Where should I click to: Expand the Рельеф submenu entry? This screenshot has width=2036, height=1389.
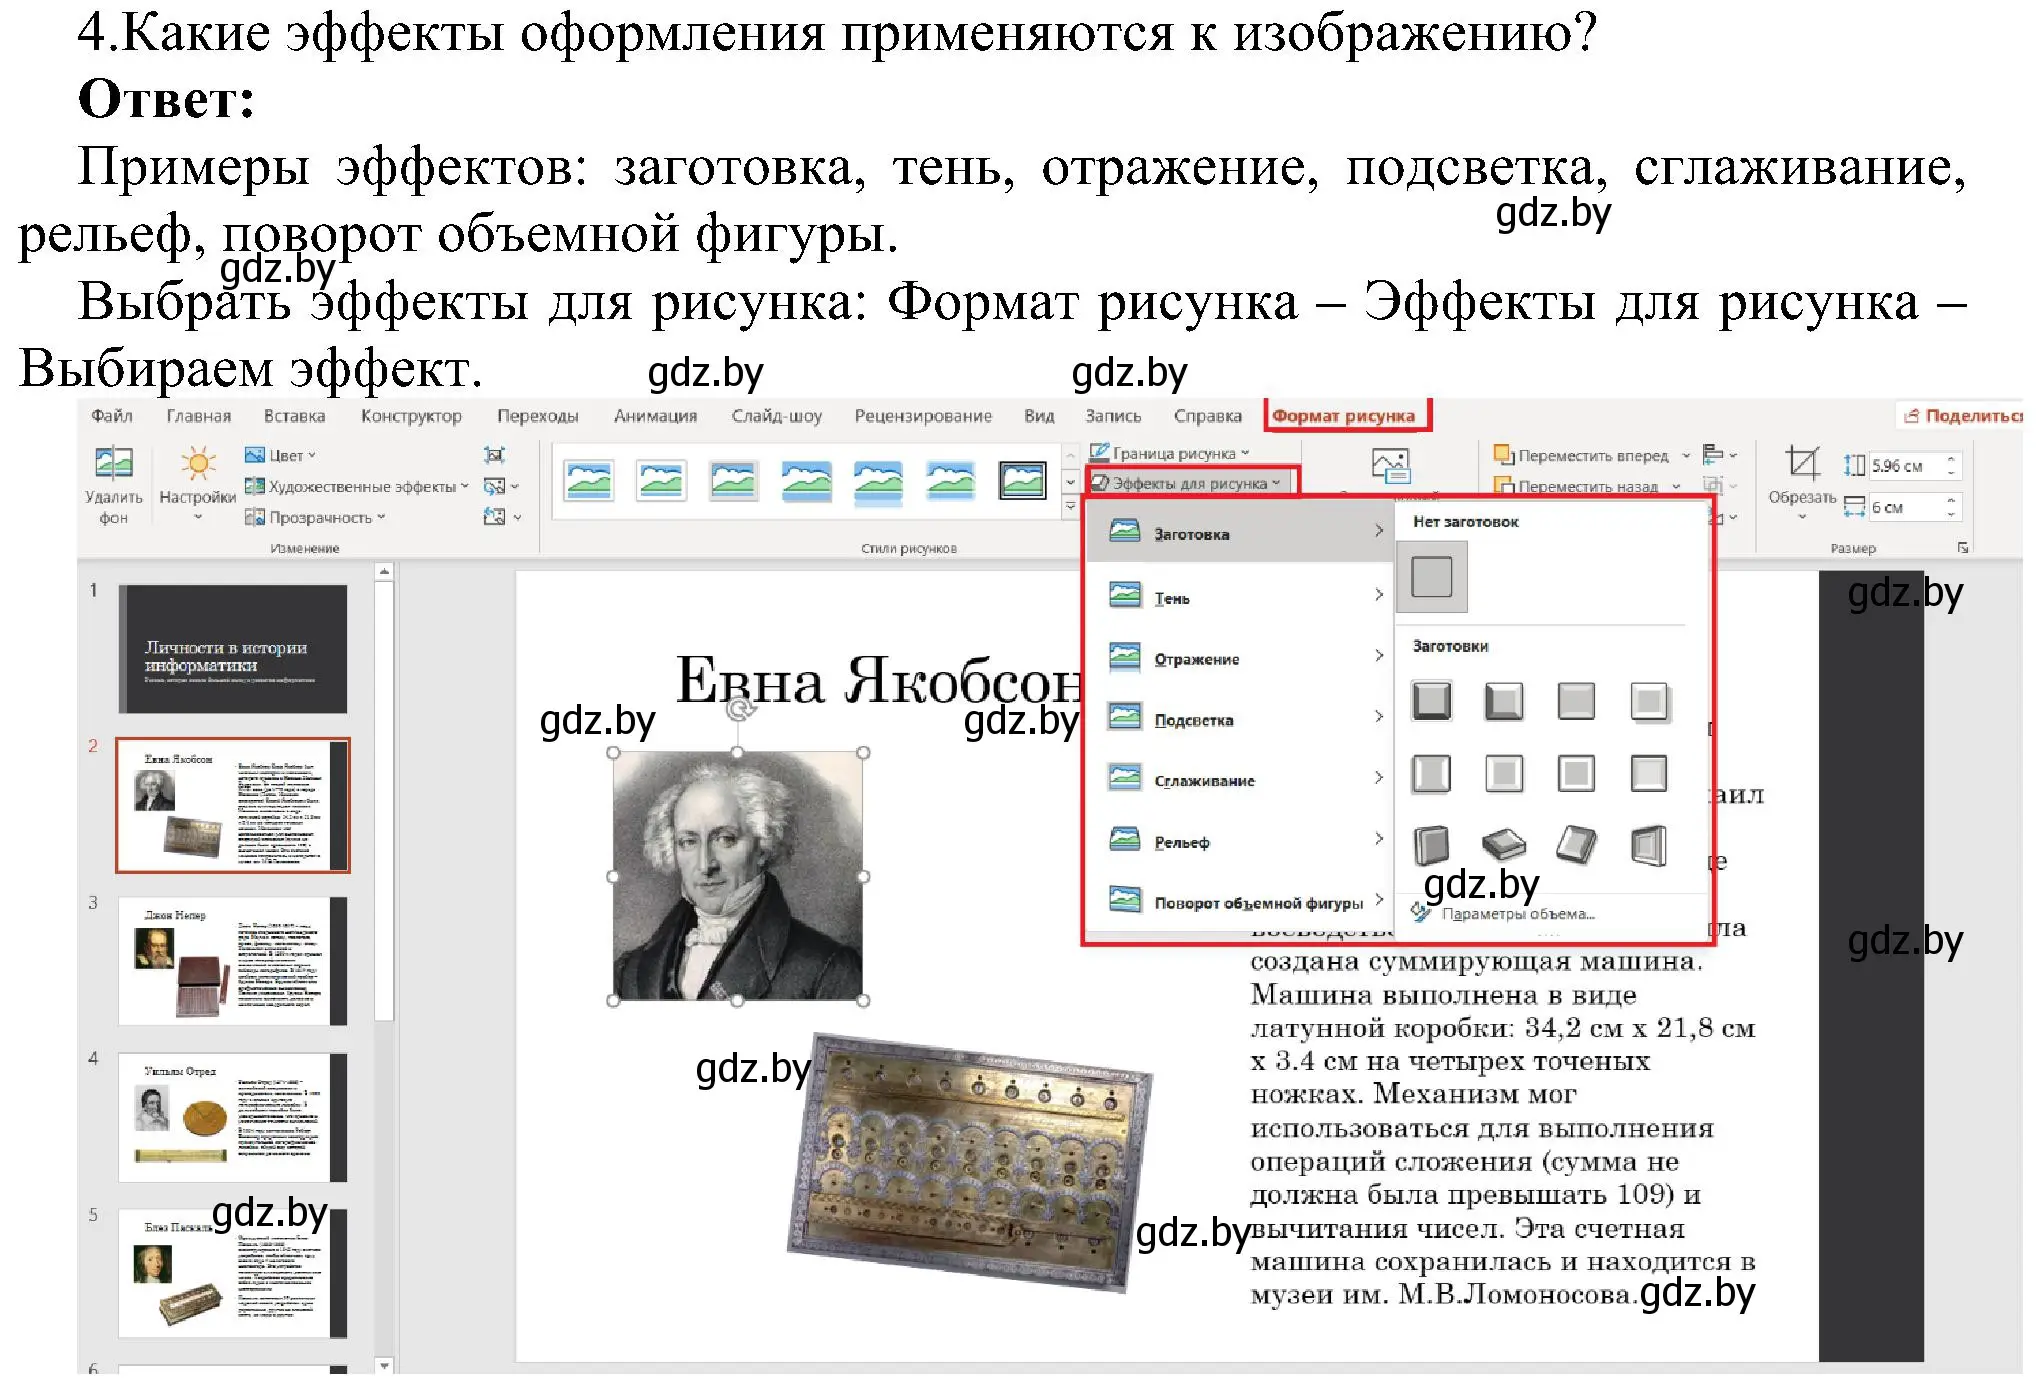1240,841
